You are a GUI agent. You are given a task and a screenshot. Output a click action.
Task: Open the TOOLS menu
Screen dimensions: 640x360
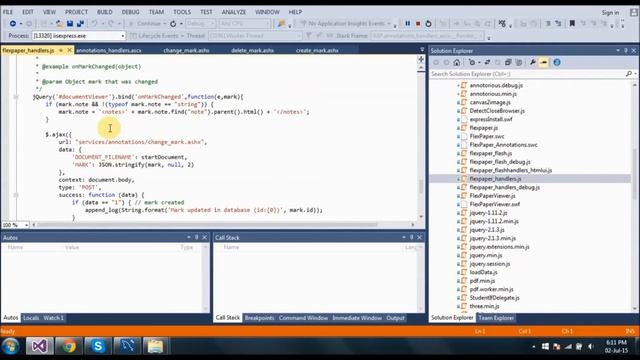(182, 12)
